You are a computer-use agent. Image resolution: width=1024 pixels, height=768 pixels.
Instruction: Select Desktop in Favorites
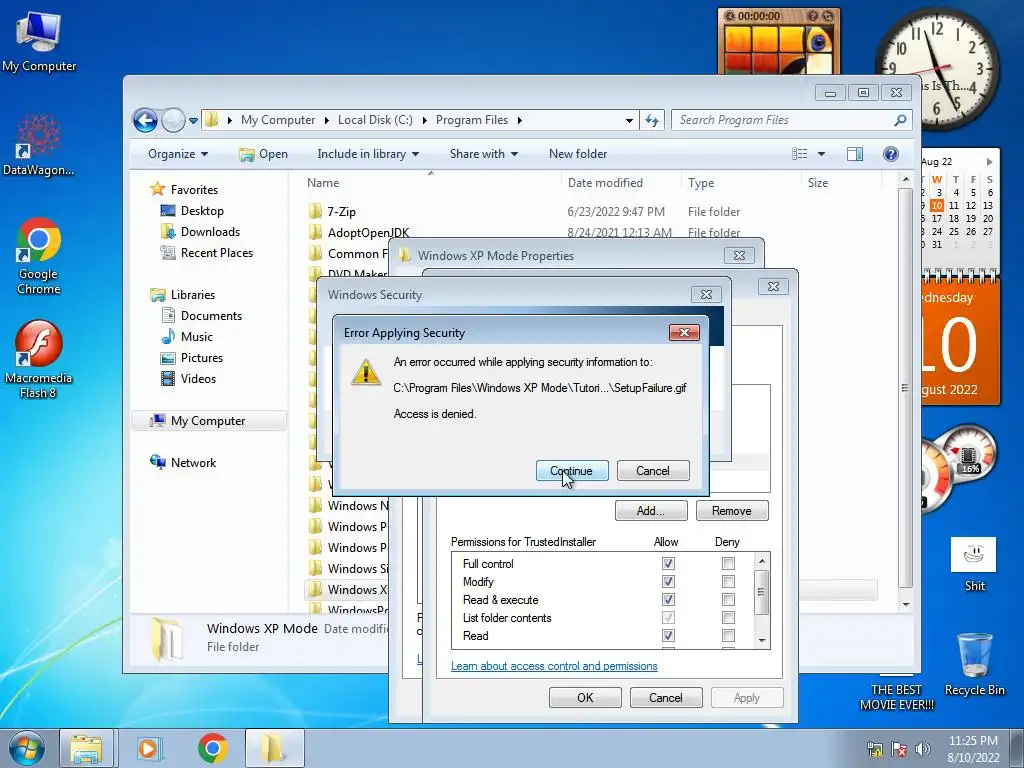(202, 211)
